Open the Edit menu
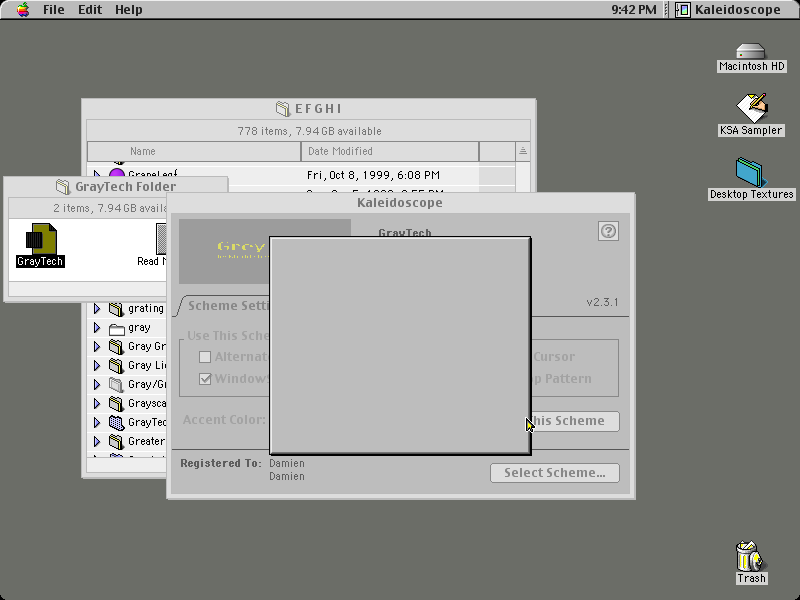Viewport: 800px width, 600px height. point(90,9)
